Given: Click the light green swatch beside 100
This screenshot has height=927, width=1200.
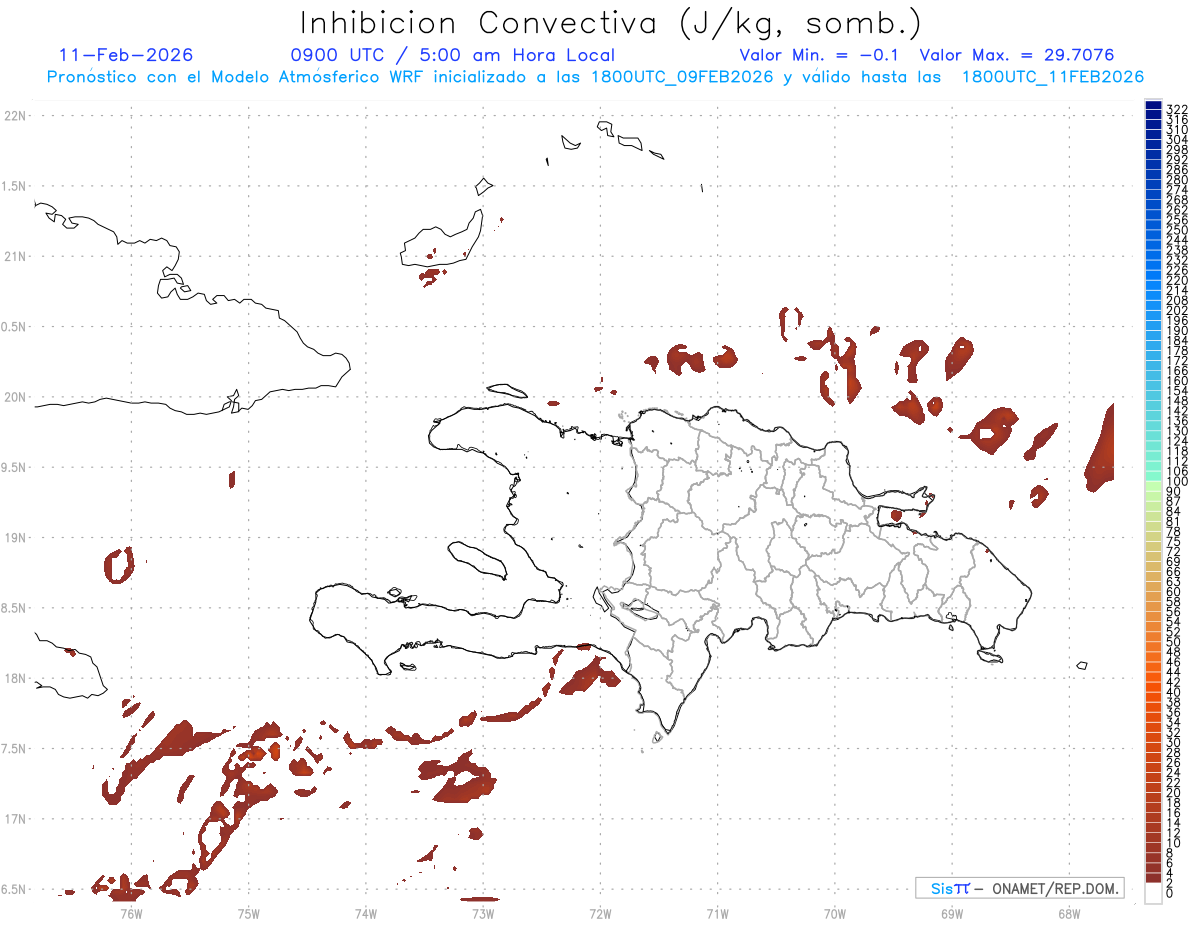Looking at the screenshot, I should coord(1153,484).
